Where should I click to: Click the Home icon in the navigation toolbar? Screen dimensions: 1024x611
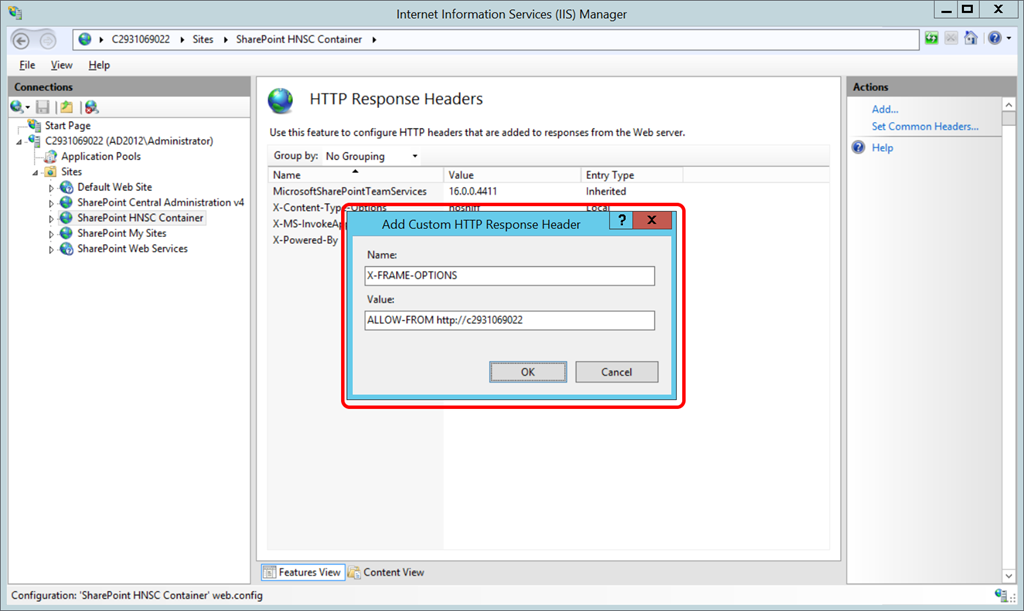tap(970, 39)
